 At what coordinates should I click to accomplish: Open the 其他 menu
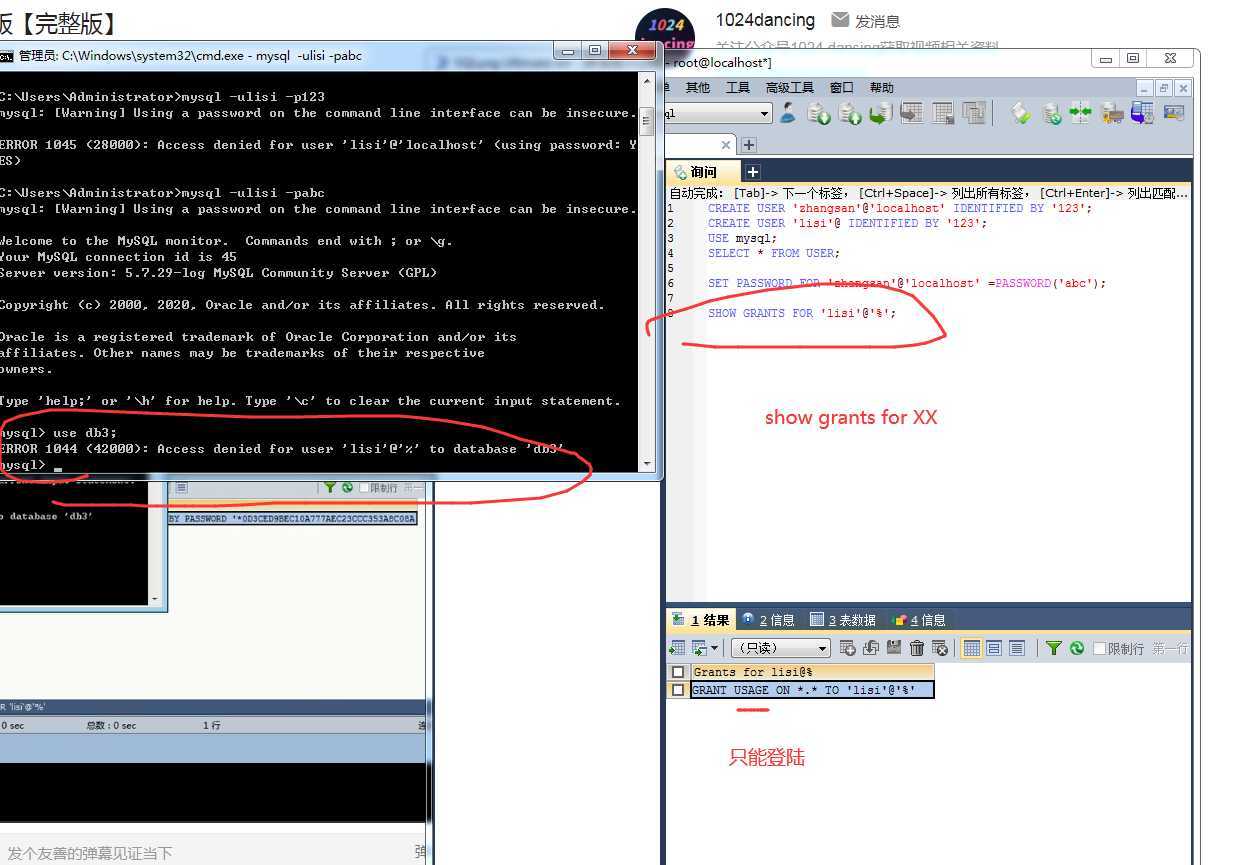tap(698, 88)
